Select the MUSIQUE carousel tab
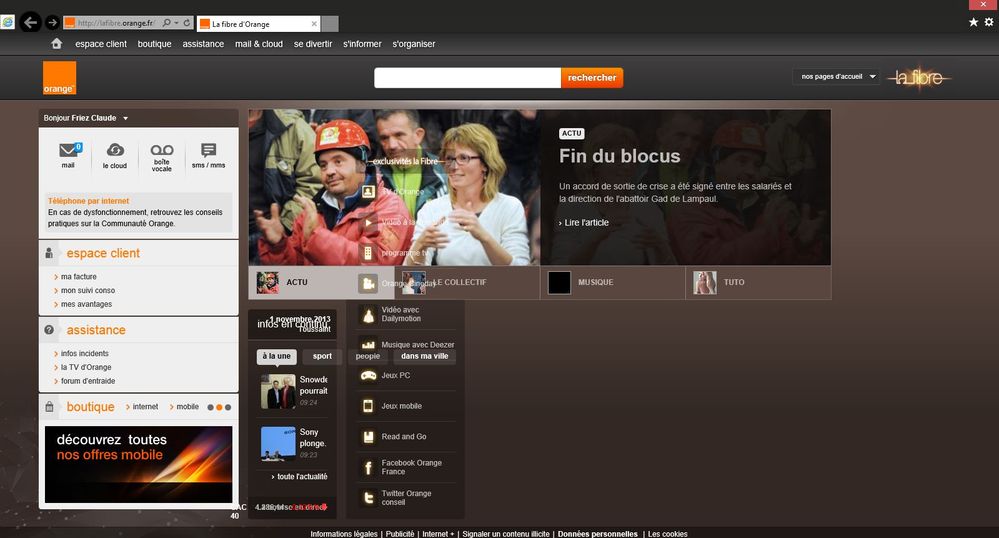The width and height of the screenshot is (999, 538). (x=613, y=282)
